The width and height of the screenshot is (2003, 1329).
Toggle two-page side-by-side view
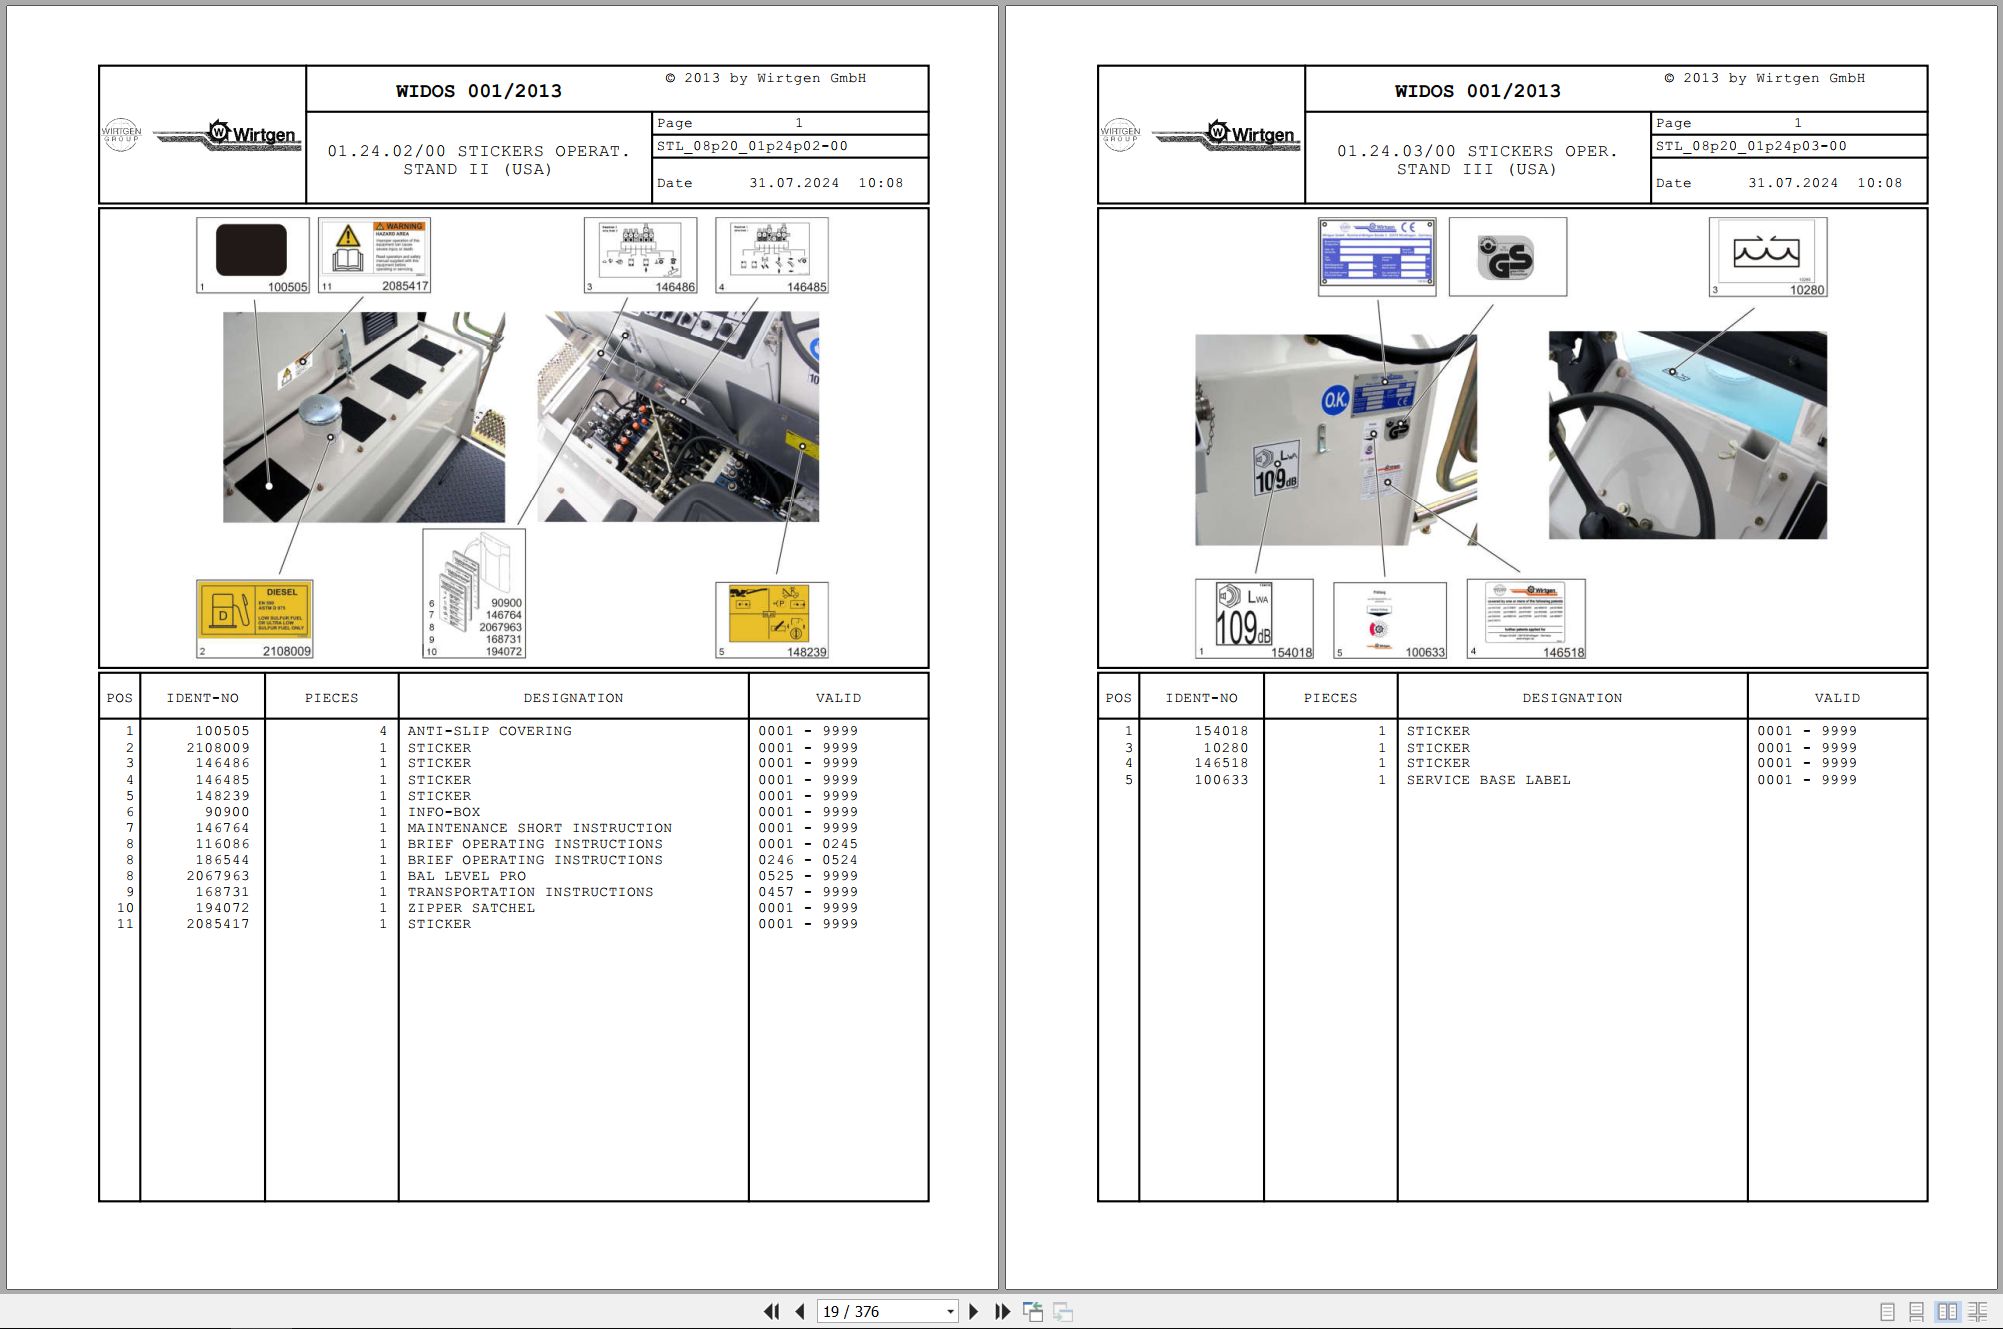pyautogui.click(x=1946, y=1312)
